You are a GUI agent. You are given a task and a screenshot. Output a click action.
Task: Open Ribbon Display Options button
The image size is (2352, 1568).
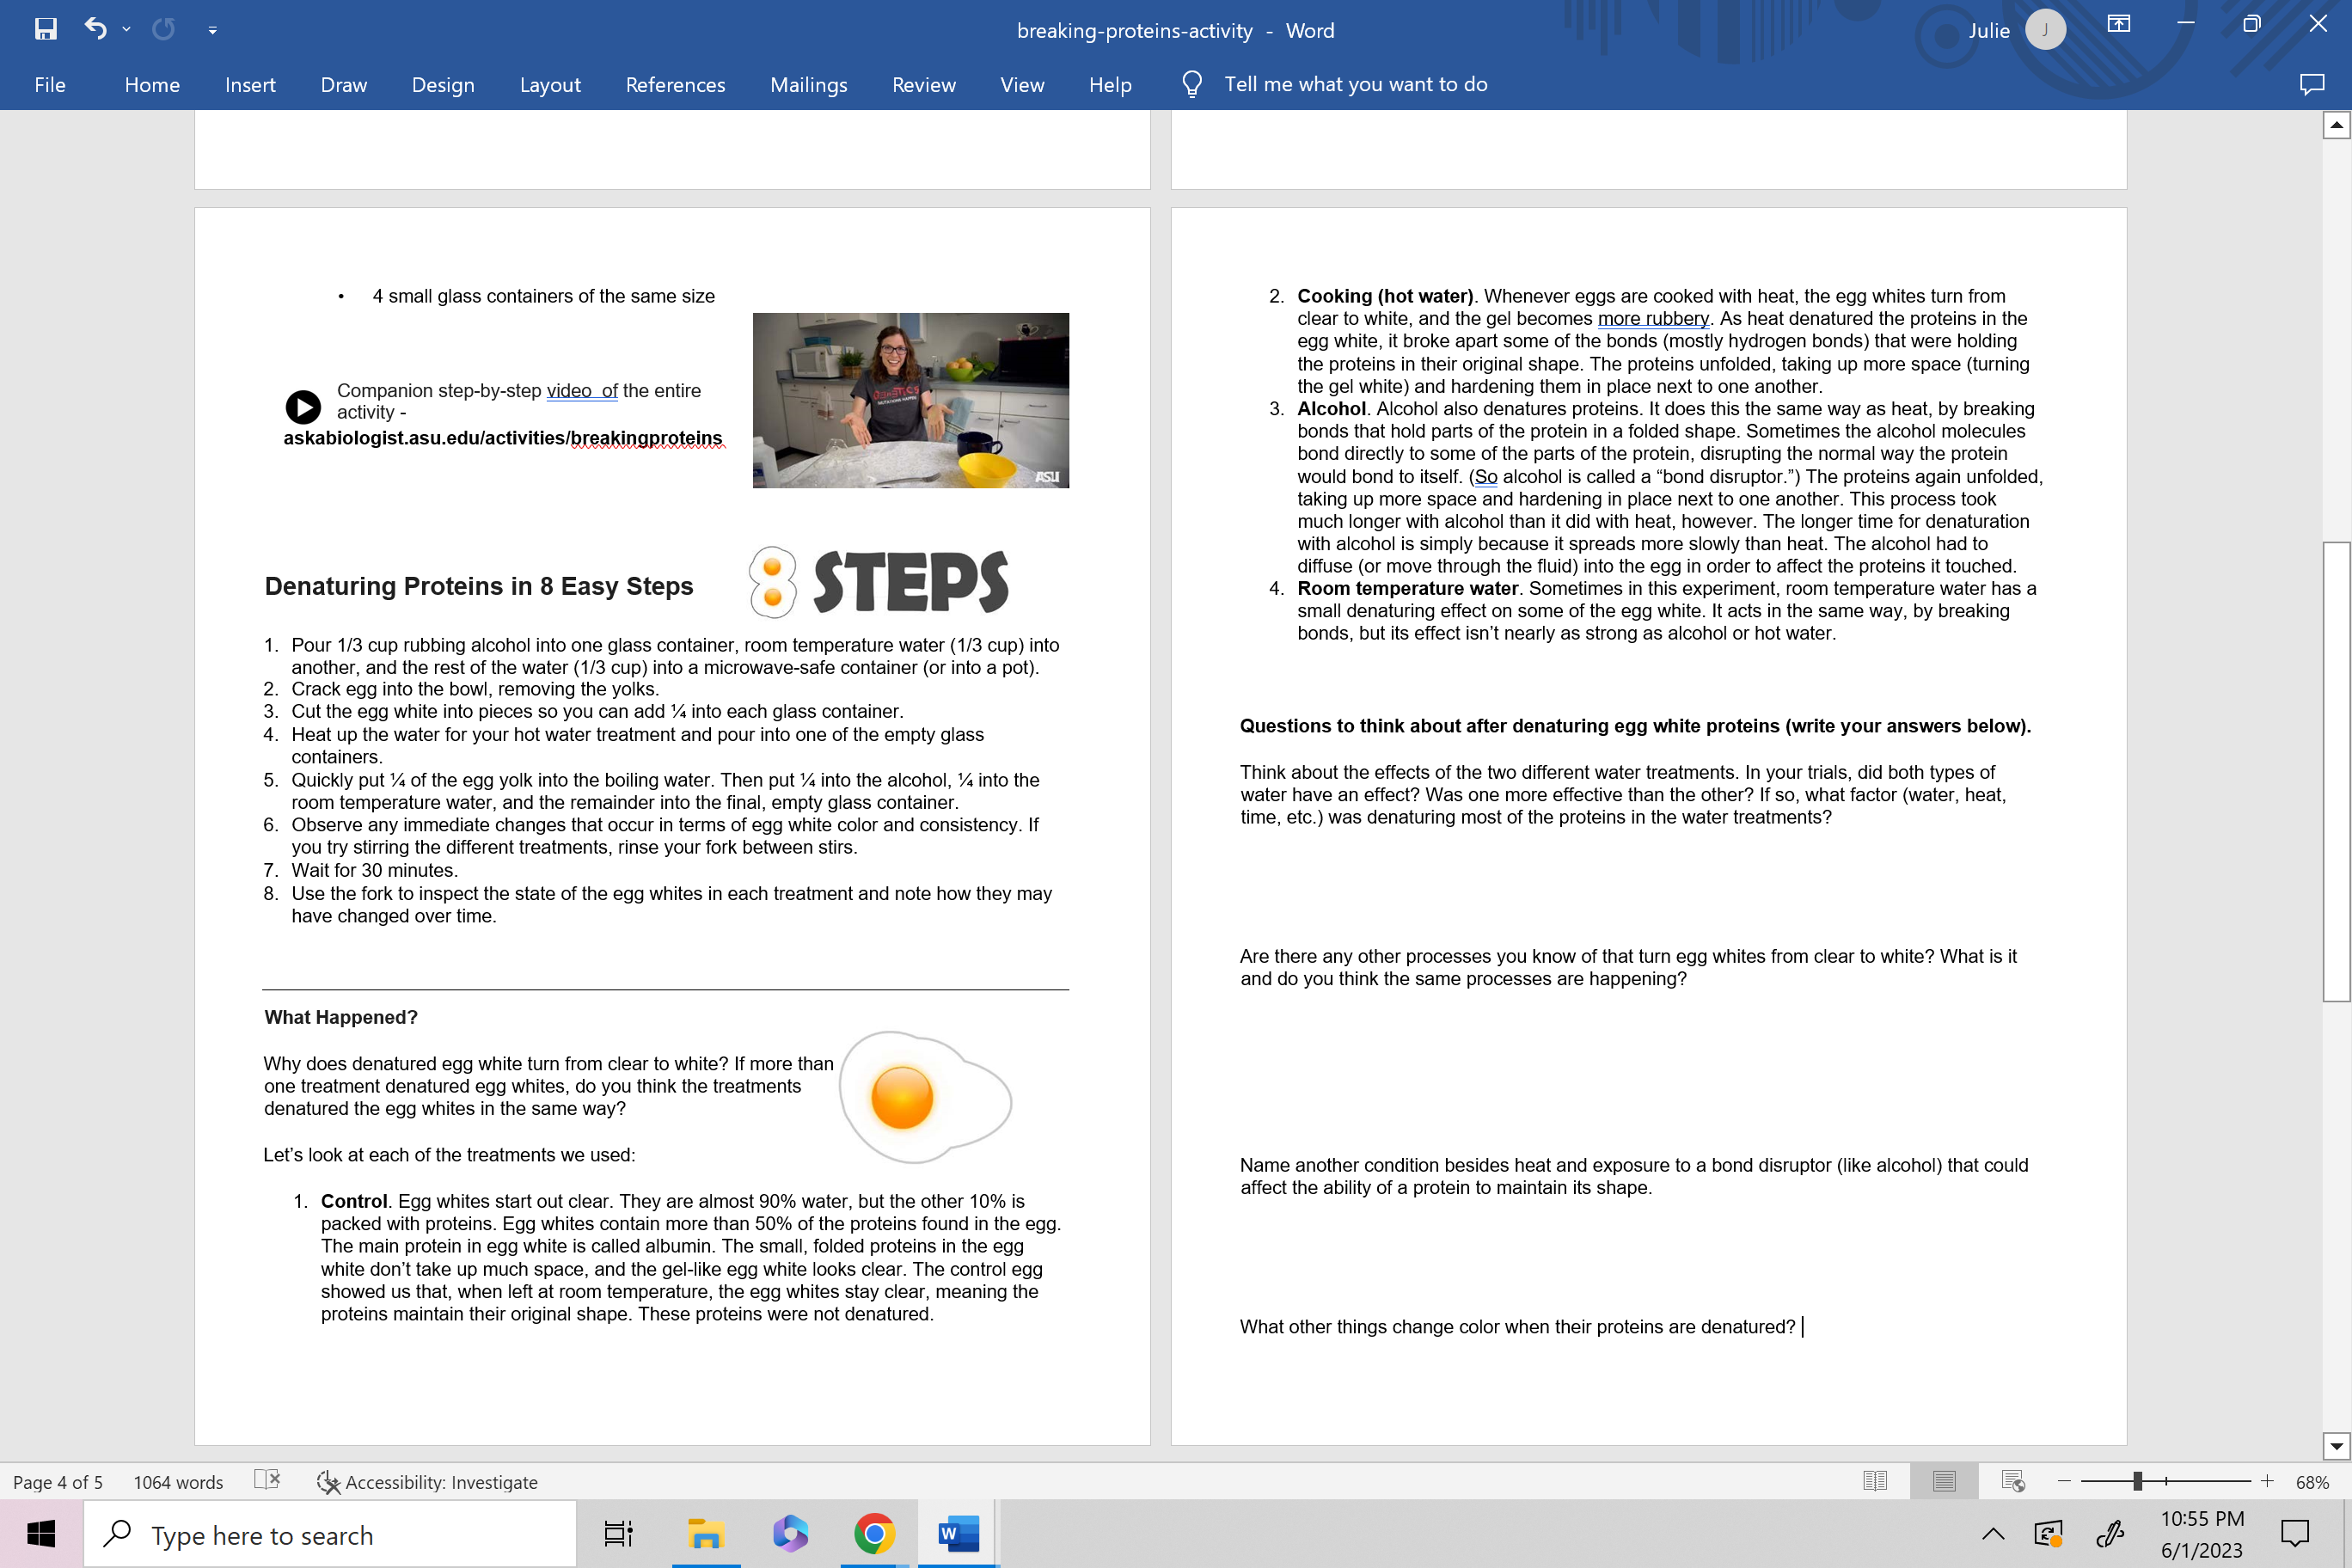[2118, 25]
